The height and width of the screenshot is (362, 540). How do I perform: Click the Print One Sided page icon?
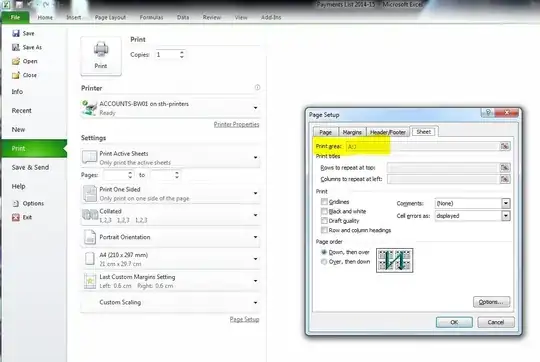point(90,194)
